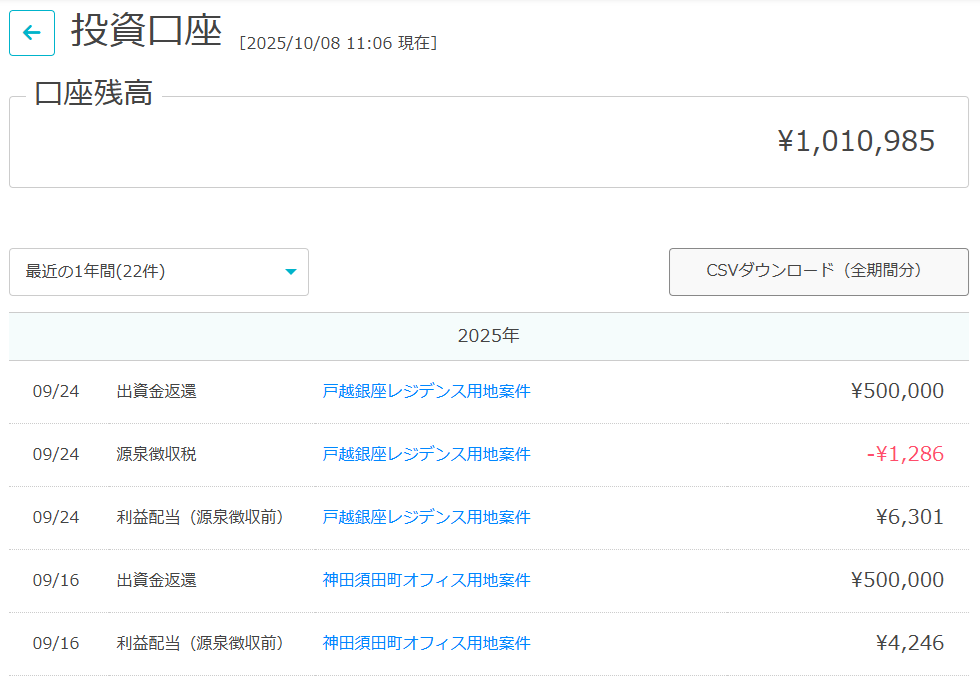Viewport: 980px width, 687px height.
Task: Click the ¥500,000 amount dated 09/24
Action: [x=897, y=391]
